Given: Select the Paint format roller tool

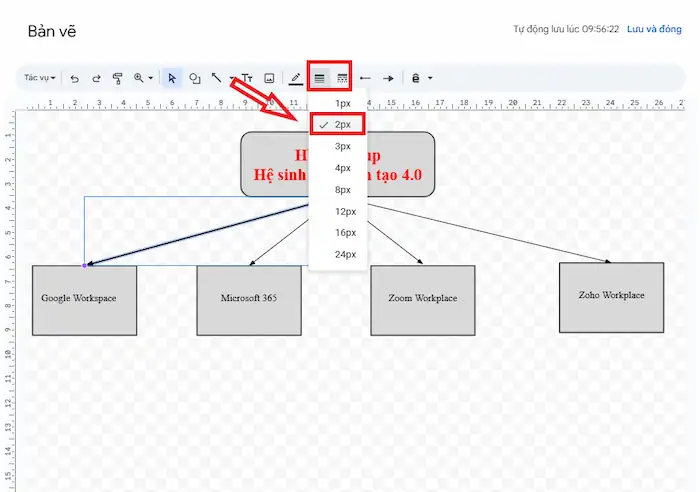Looking at the screenshot, I should point(117,79).
